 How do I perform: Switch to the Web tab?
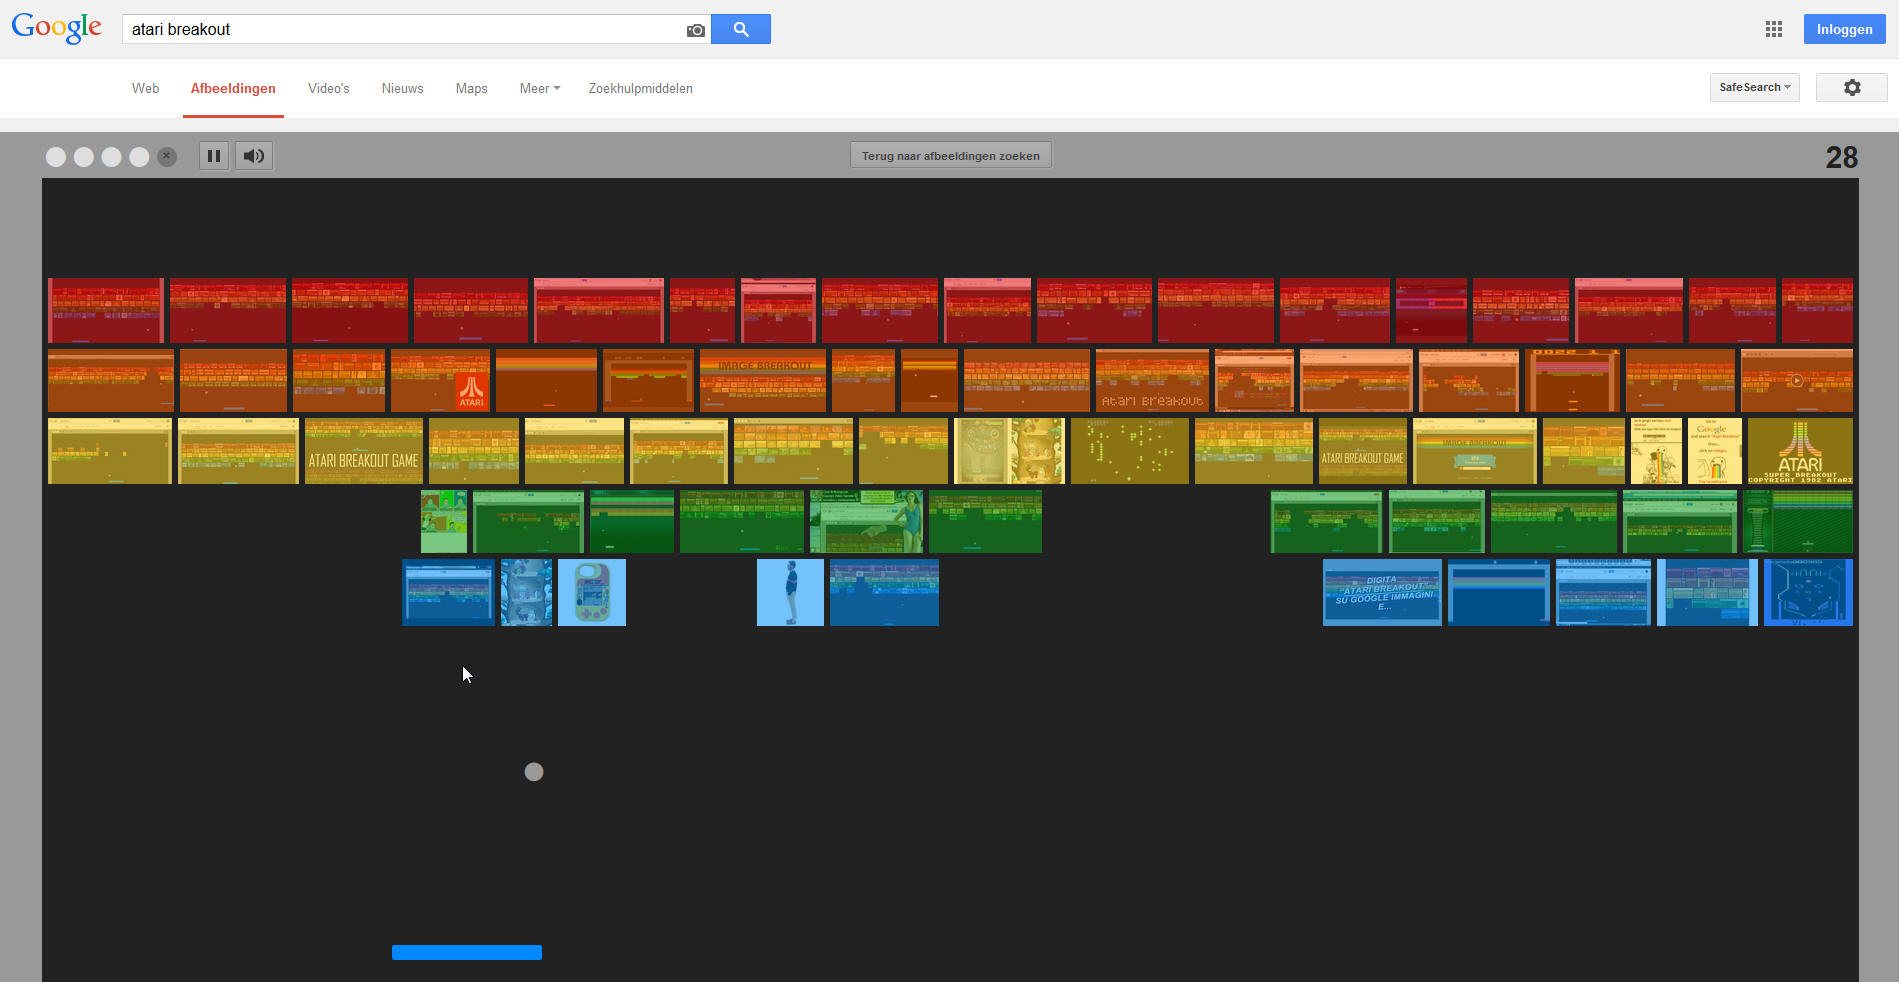coord(145,88)
